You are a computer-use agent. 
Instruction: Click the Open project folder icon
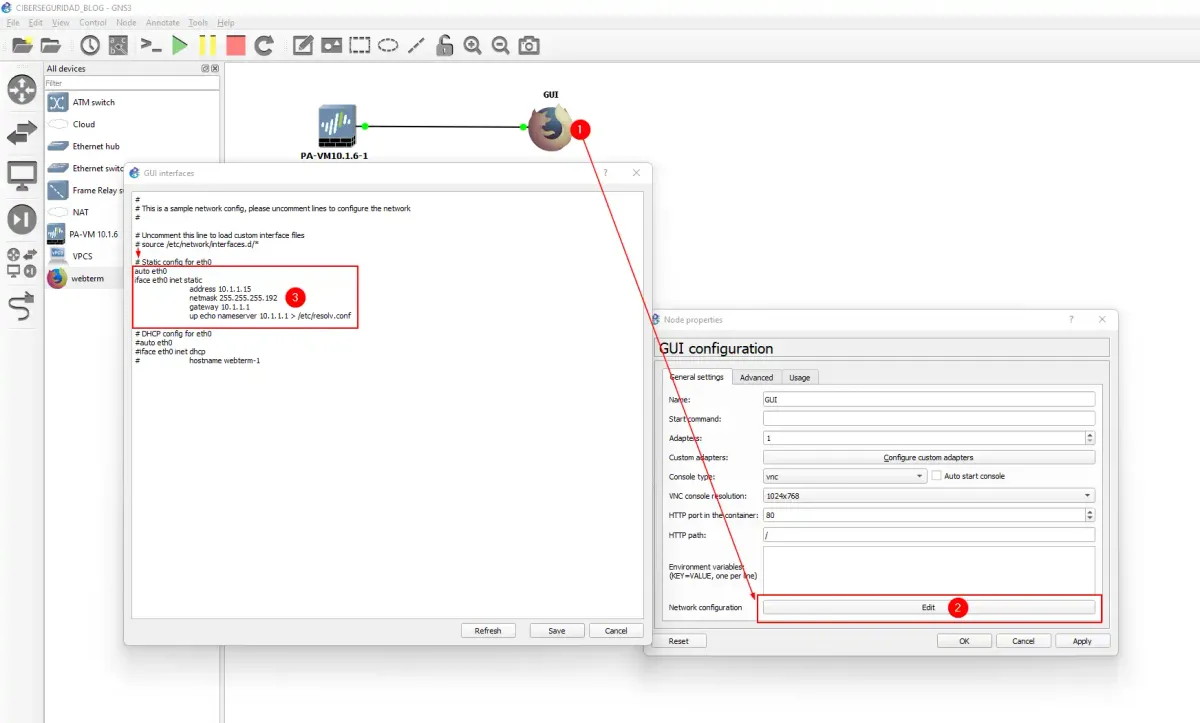[x=50, y=45]
